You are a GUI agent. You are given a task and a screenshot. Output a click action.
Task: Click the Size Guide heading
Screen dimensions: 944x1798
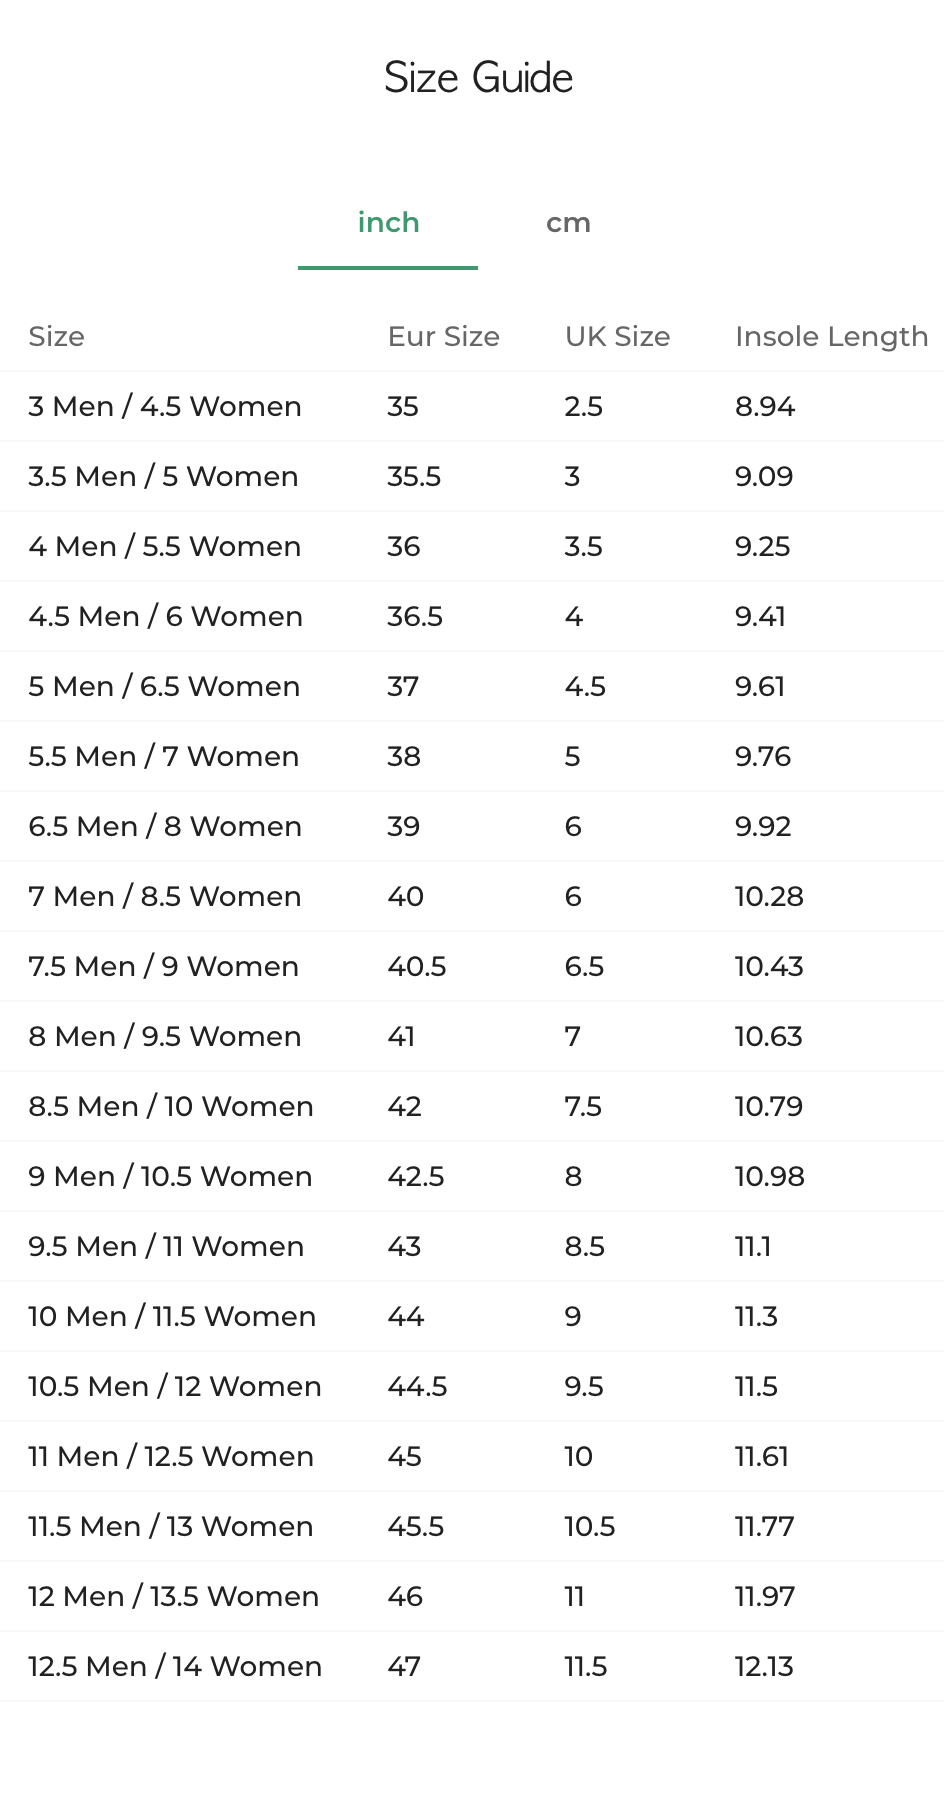coord(478,78)
